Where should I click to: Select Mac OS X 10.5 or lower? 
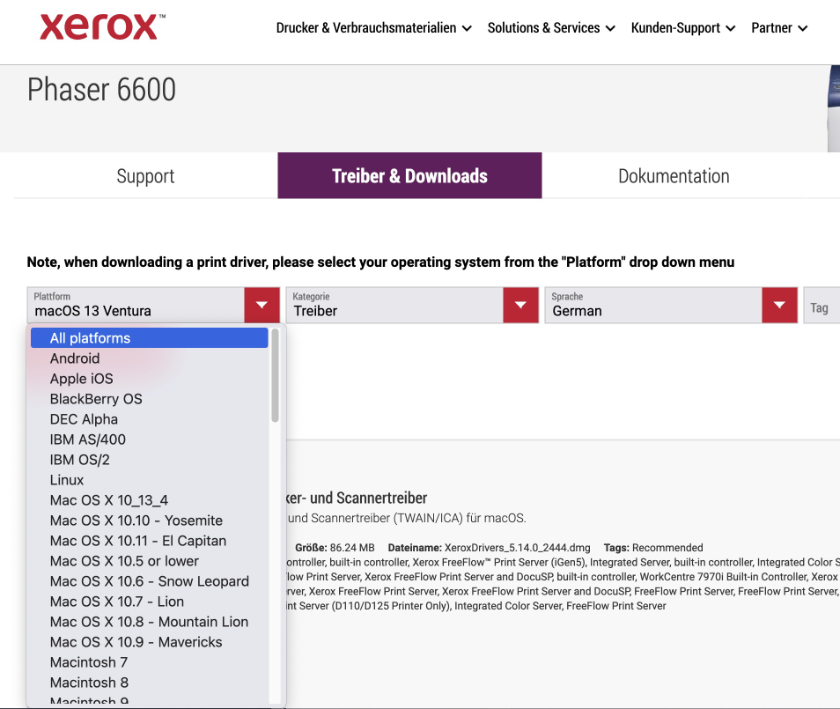pos(149,561)
